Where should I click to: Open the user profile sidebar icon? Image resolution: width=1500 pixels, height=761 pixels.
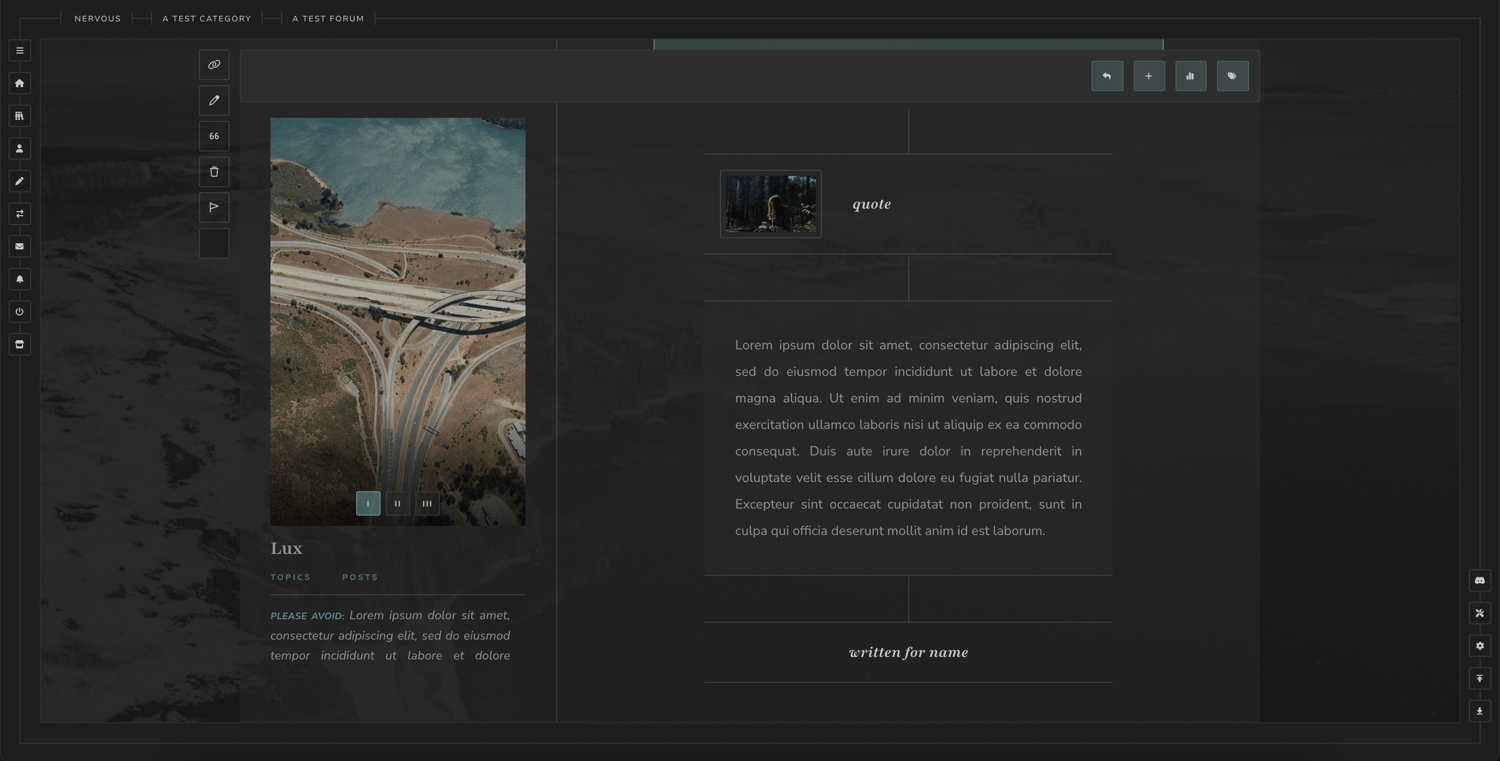click(x=19, y=148)
